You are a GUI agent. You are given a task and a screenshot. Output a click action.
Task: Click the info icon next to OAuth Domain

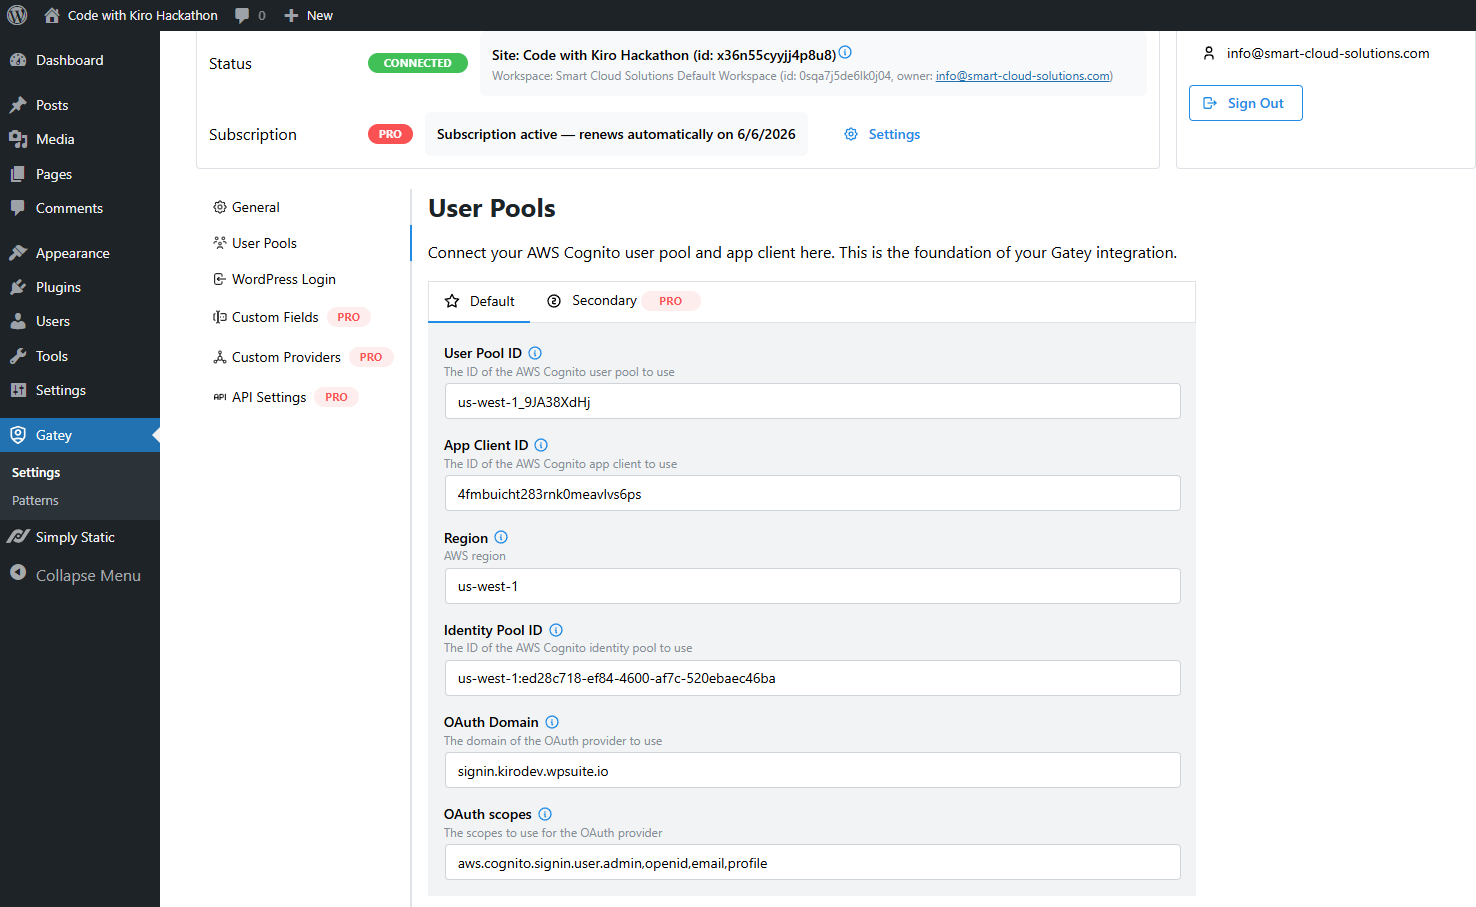(552, 722)
